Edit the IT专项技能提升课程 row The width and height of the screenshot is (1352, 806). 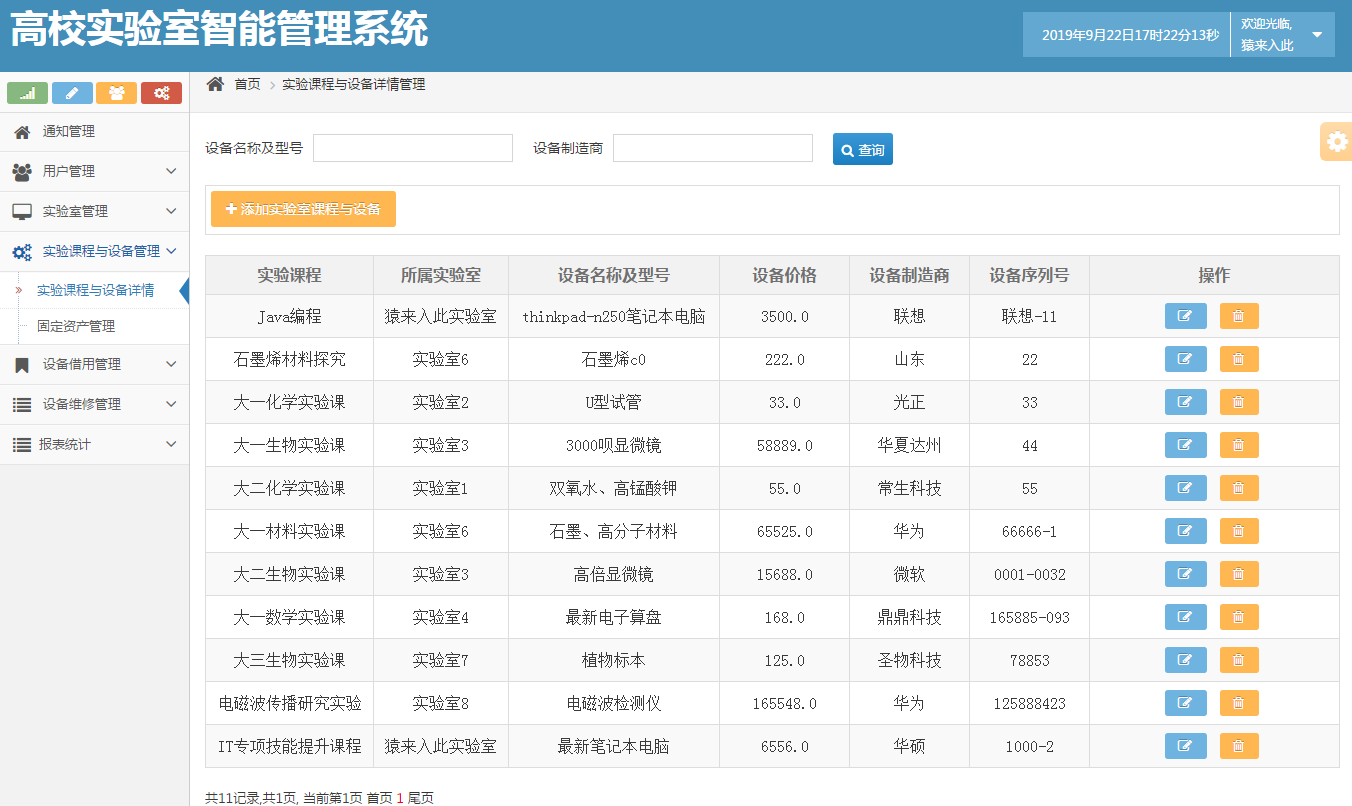(x=1186, y=746)
